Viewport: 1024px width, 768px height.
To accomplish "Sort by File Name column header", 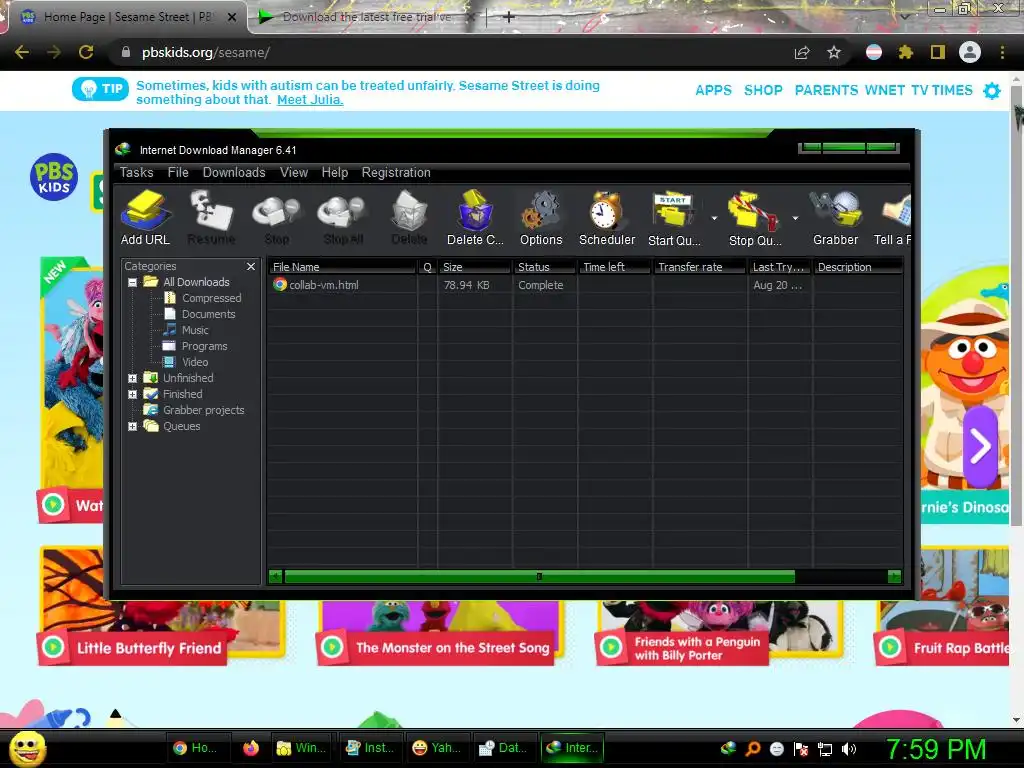I will 342,266.
